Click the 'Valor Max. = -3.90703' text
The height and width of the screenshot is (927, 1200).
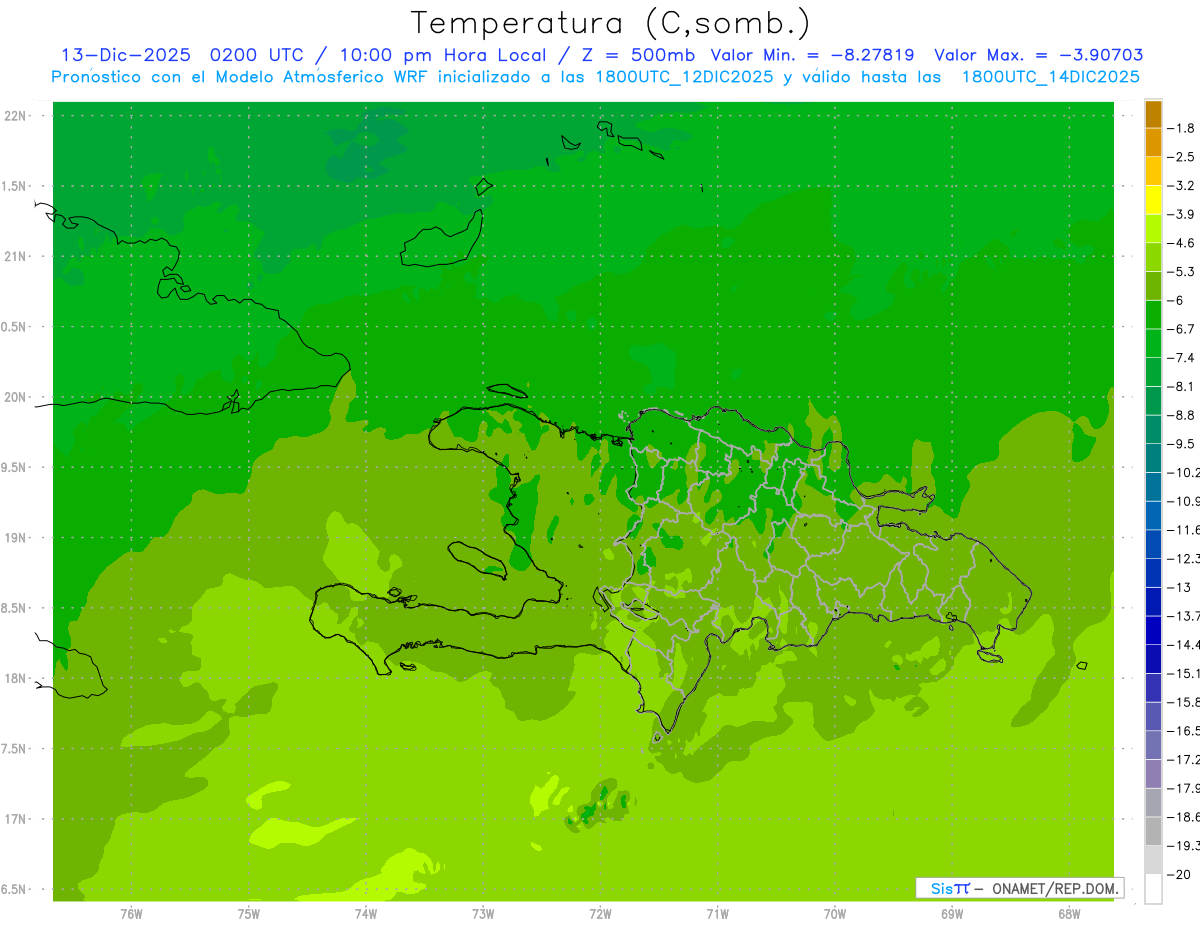click(x=1039, y=55)
